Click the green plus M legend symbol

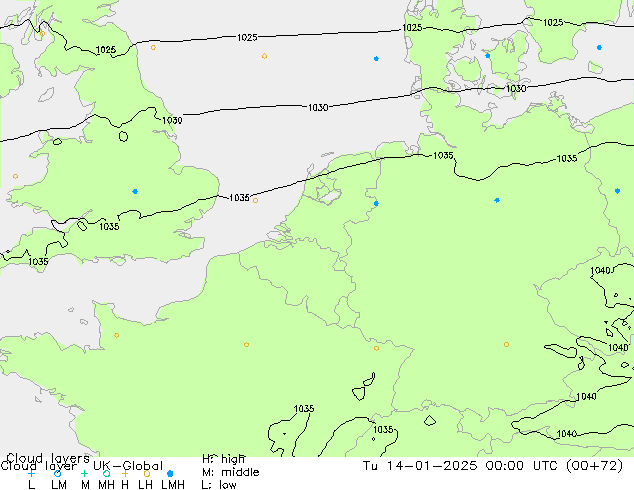(84, 473)
